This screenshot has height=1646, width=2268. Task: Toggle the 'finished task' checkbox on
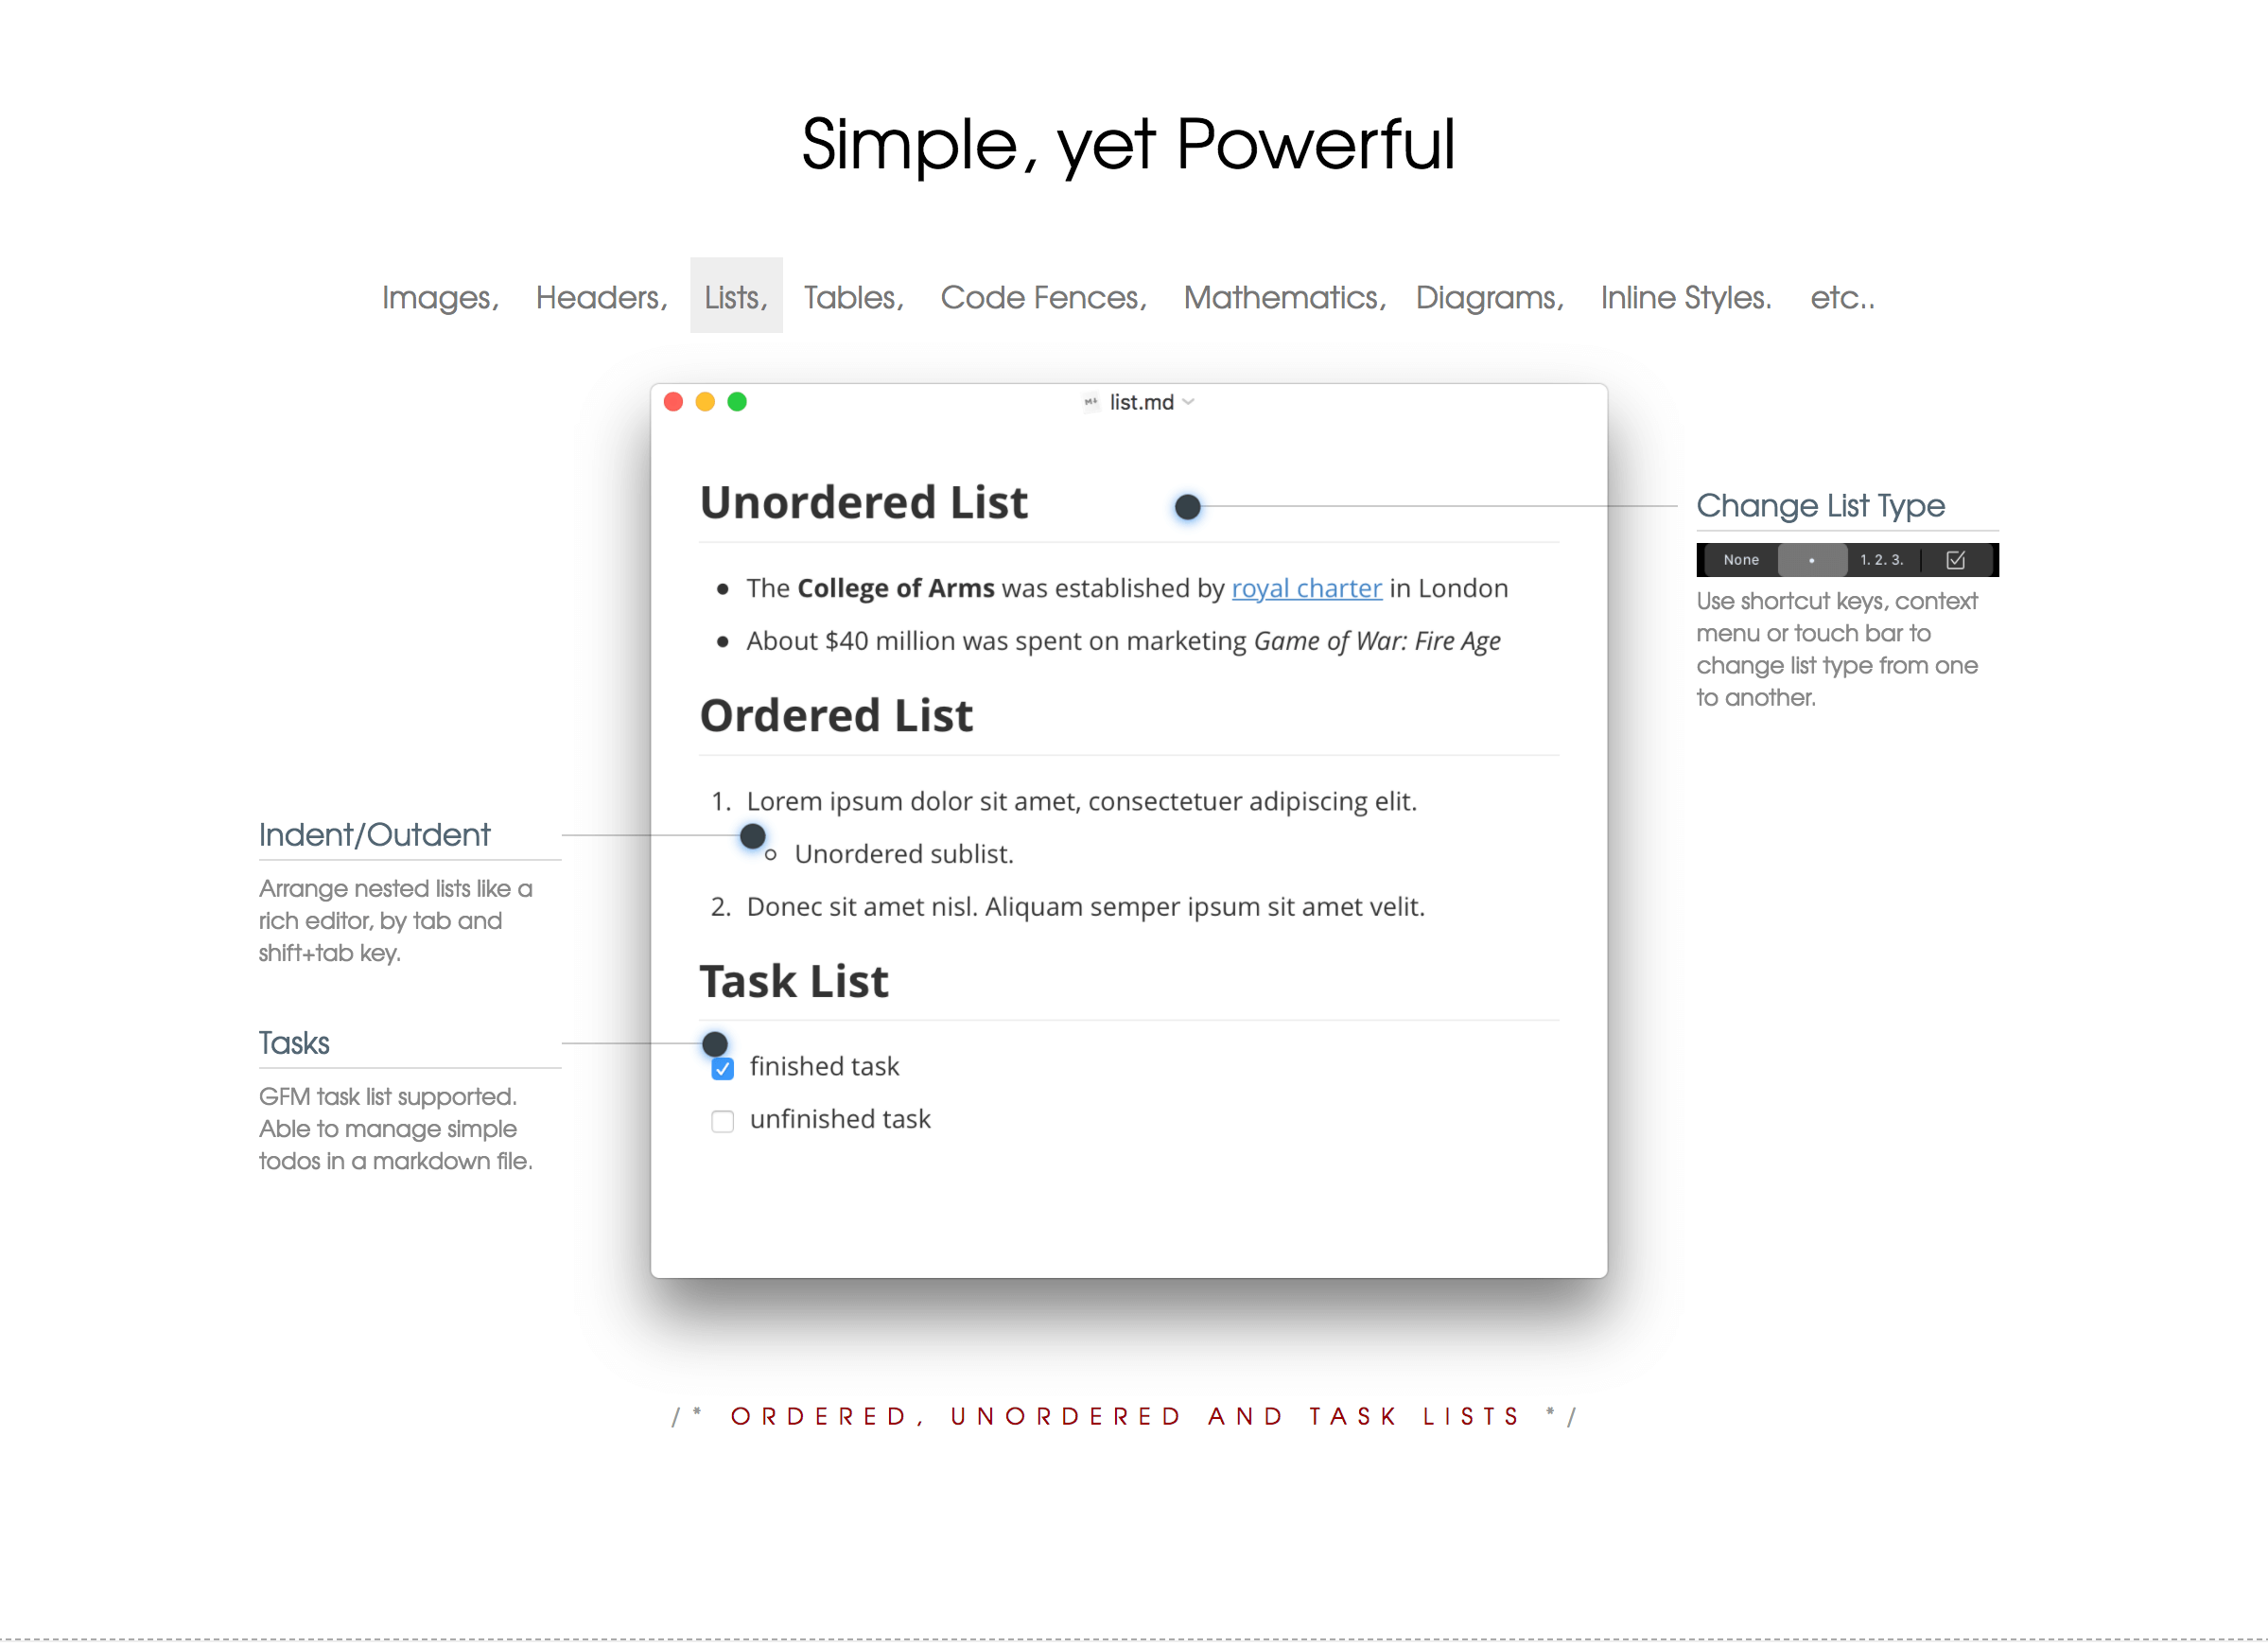coord(724,1067)
